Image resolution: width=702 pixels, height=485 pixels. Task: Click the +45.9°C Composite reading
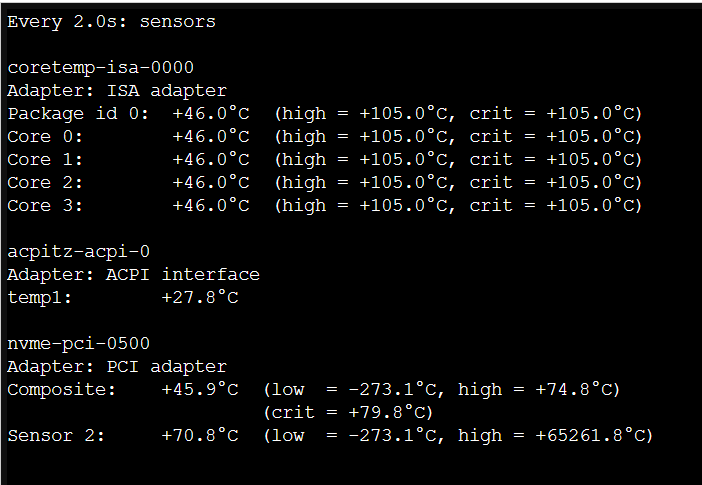click(200, 389)
